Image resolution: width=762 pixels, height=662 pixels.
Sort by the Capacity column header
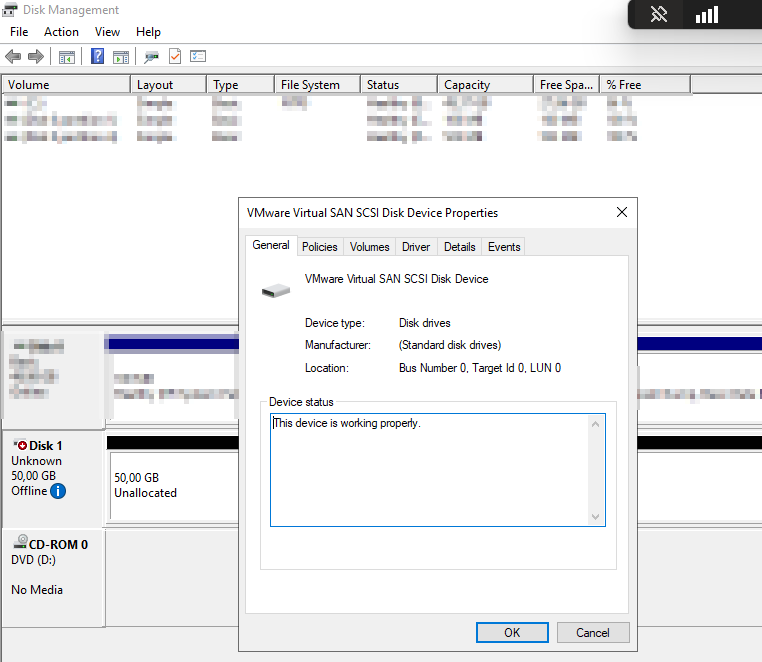pyautogui.click(x=486, y=85)
